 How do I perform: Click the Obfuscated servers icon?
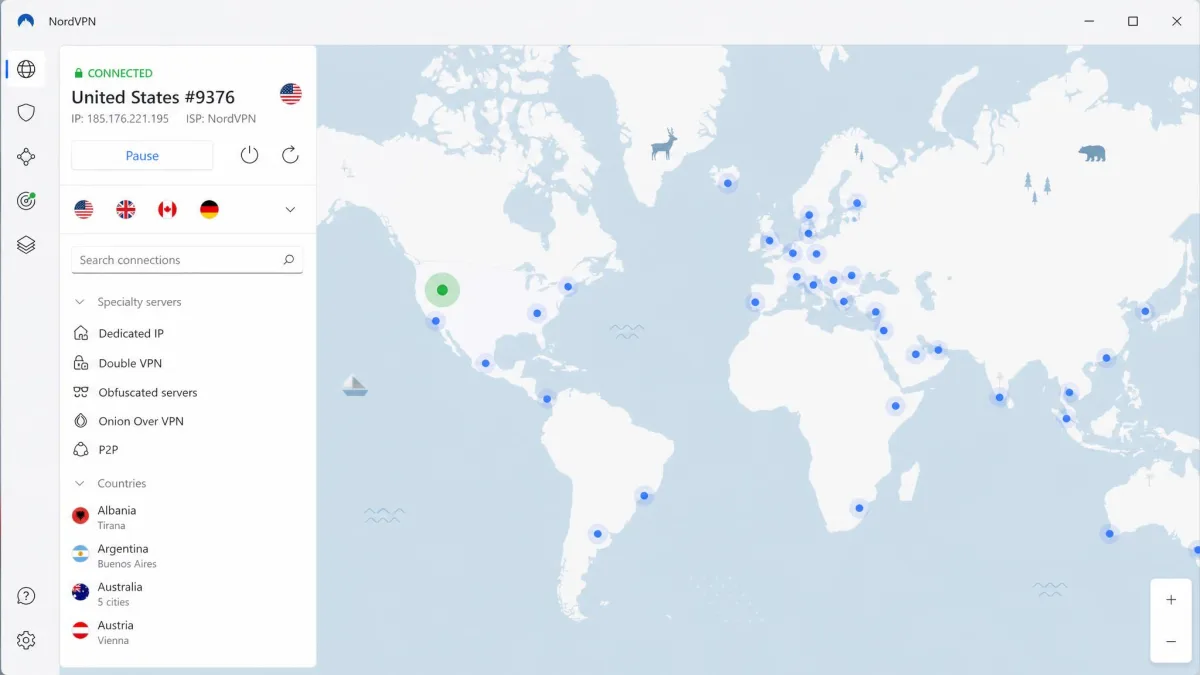click(x=81, y=392)
